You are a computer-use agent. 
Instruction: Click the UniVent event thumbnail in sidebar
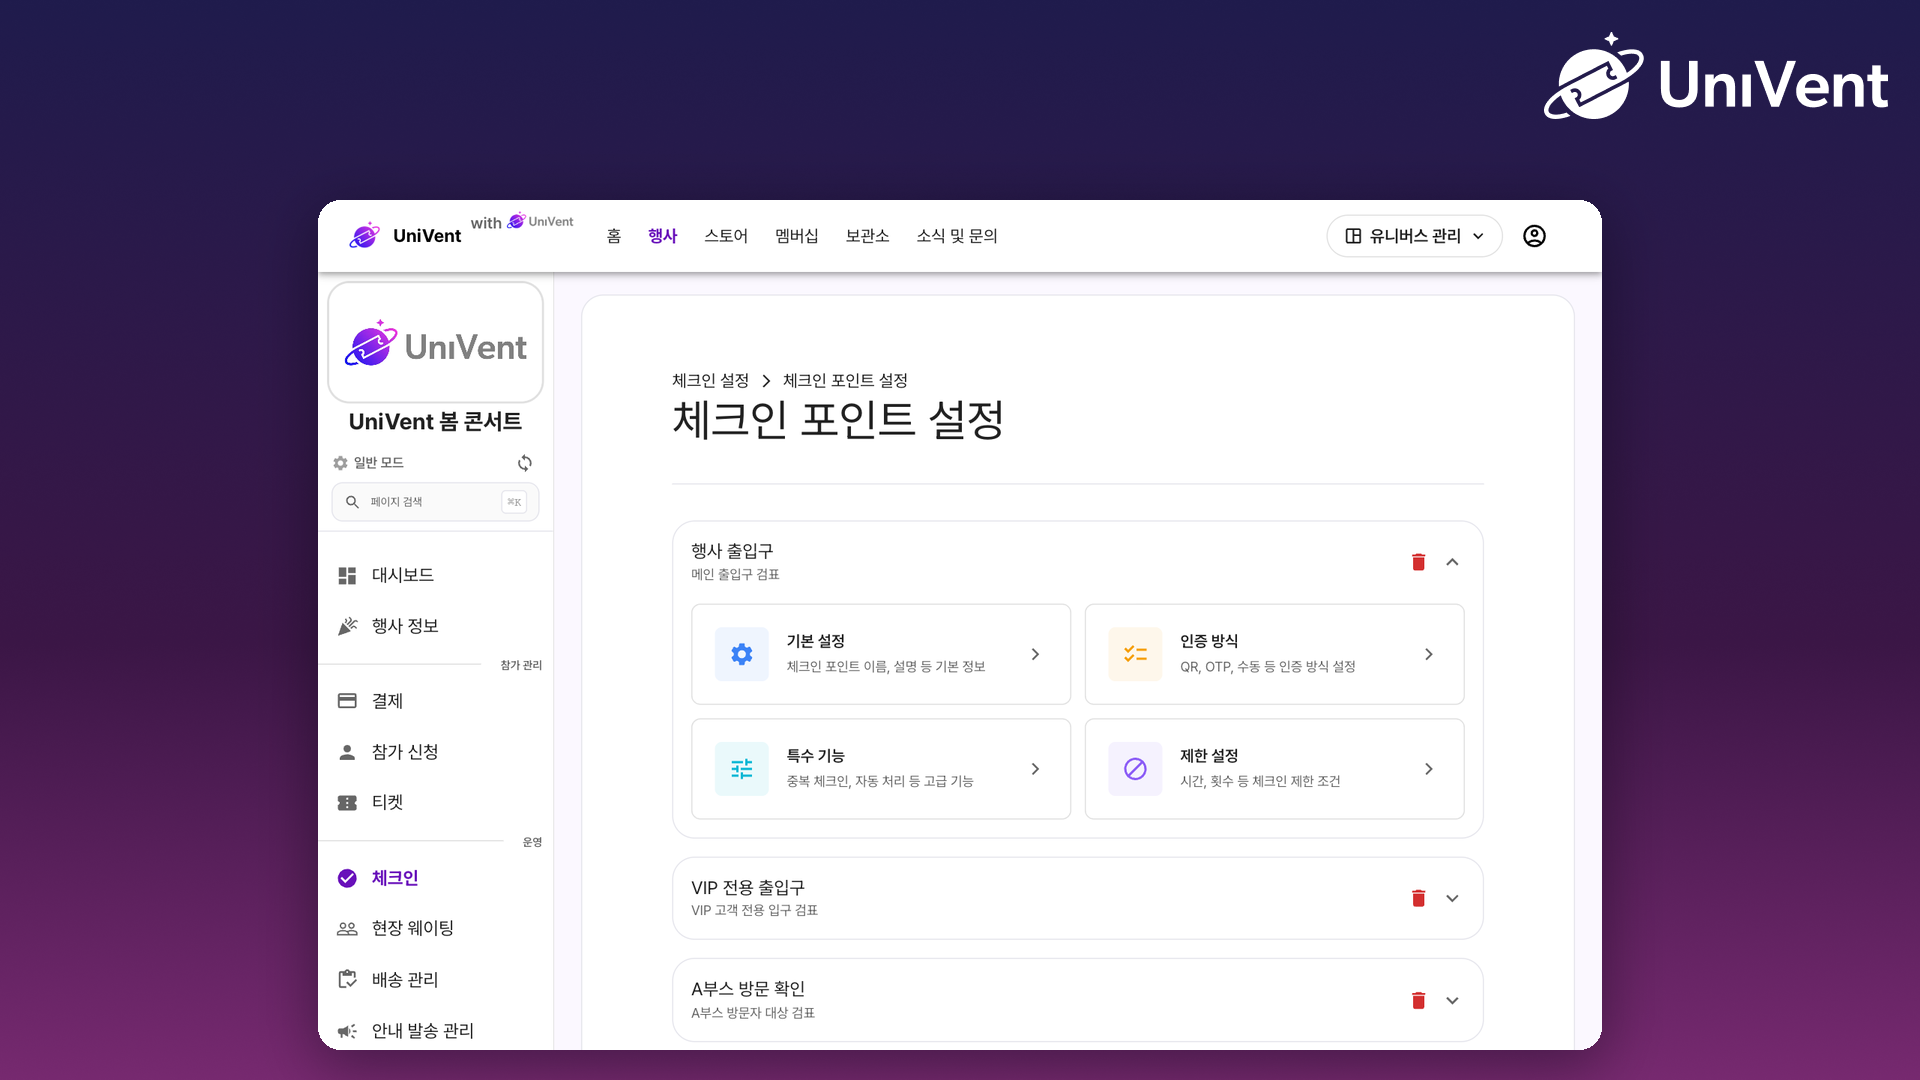(x=435, y=342)
